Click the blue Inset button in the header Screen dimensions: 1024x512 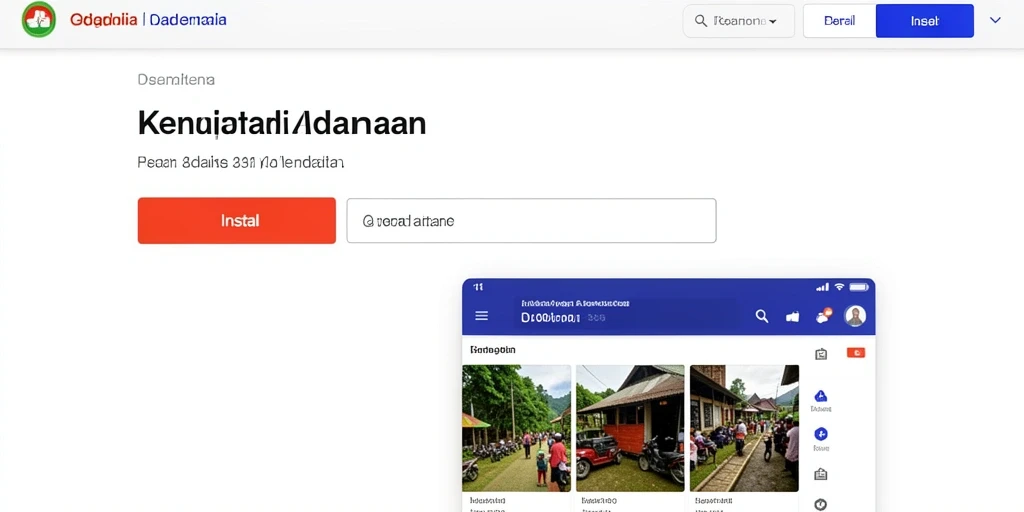point(925,21)
